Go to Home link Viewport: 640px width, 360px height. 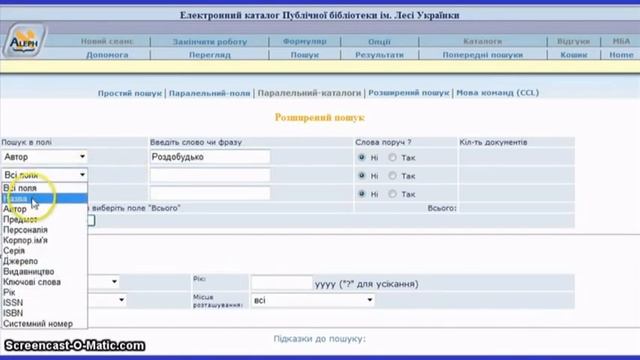[x=621, y=55]
